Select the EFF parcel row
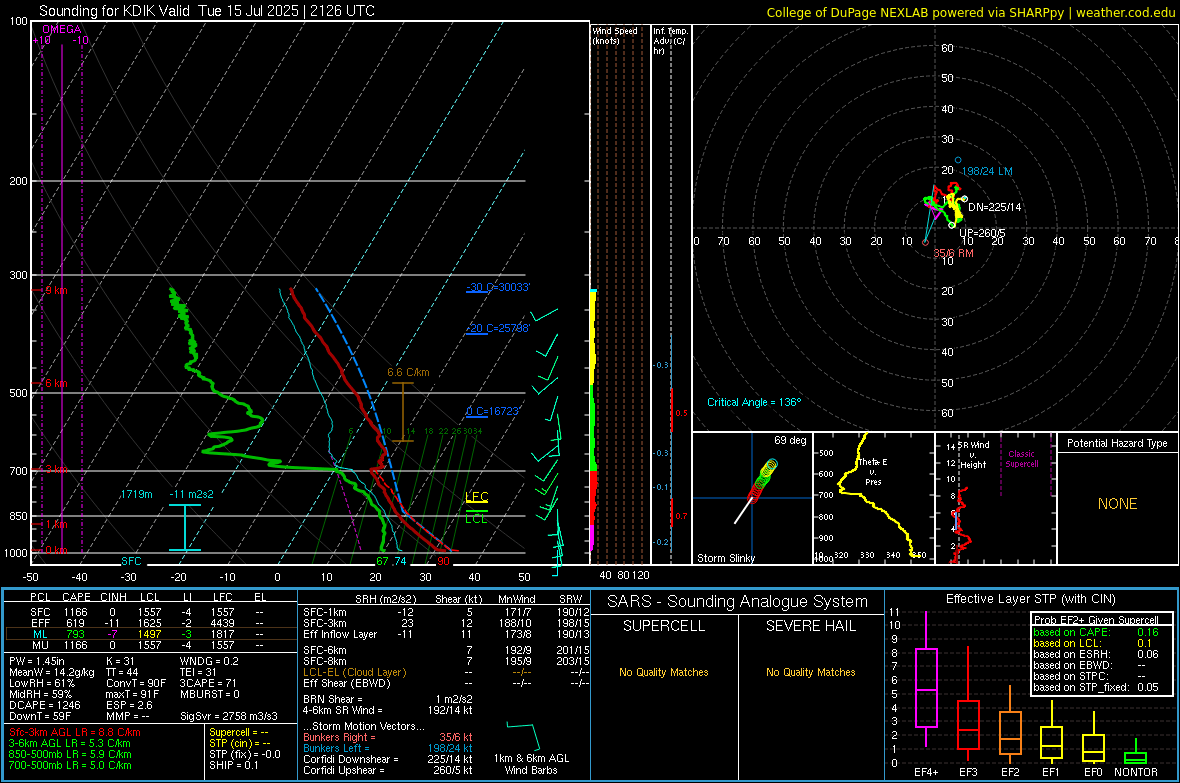This screenshot has width=1180, height=783. pyautogui.click(x=150, y=623)
